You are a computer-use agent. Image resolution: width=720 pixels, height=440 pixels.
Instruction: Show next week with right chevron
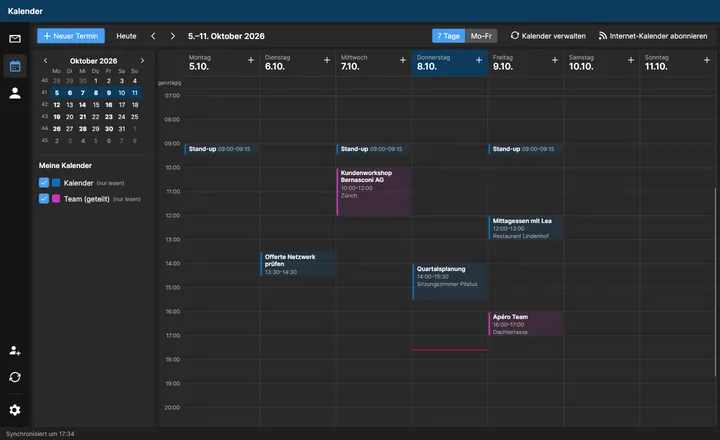click(x=173, y=36)
